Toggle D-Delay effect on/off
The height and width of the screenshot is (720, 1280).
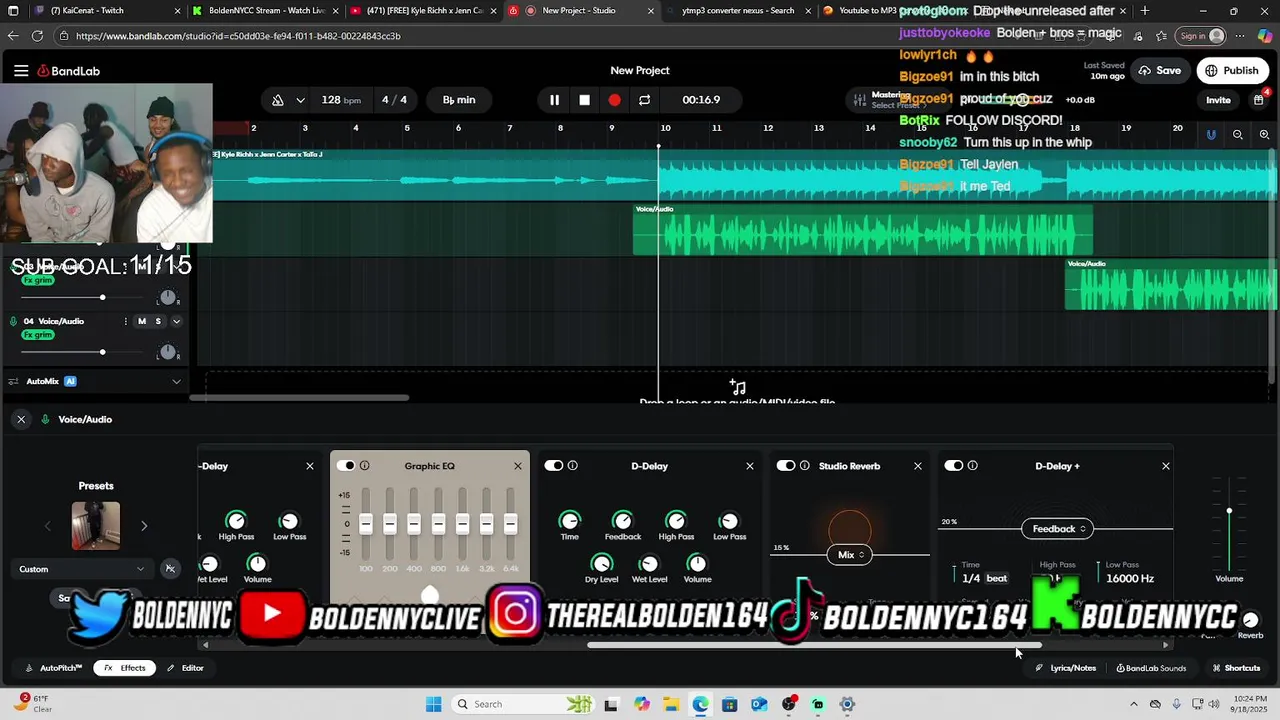tap(554, 466)
